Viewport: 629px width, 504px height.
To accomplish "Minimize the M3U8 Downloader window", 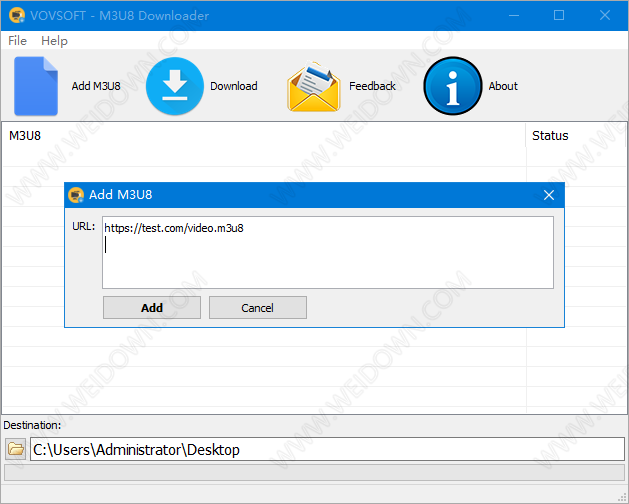I will 514,16.
